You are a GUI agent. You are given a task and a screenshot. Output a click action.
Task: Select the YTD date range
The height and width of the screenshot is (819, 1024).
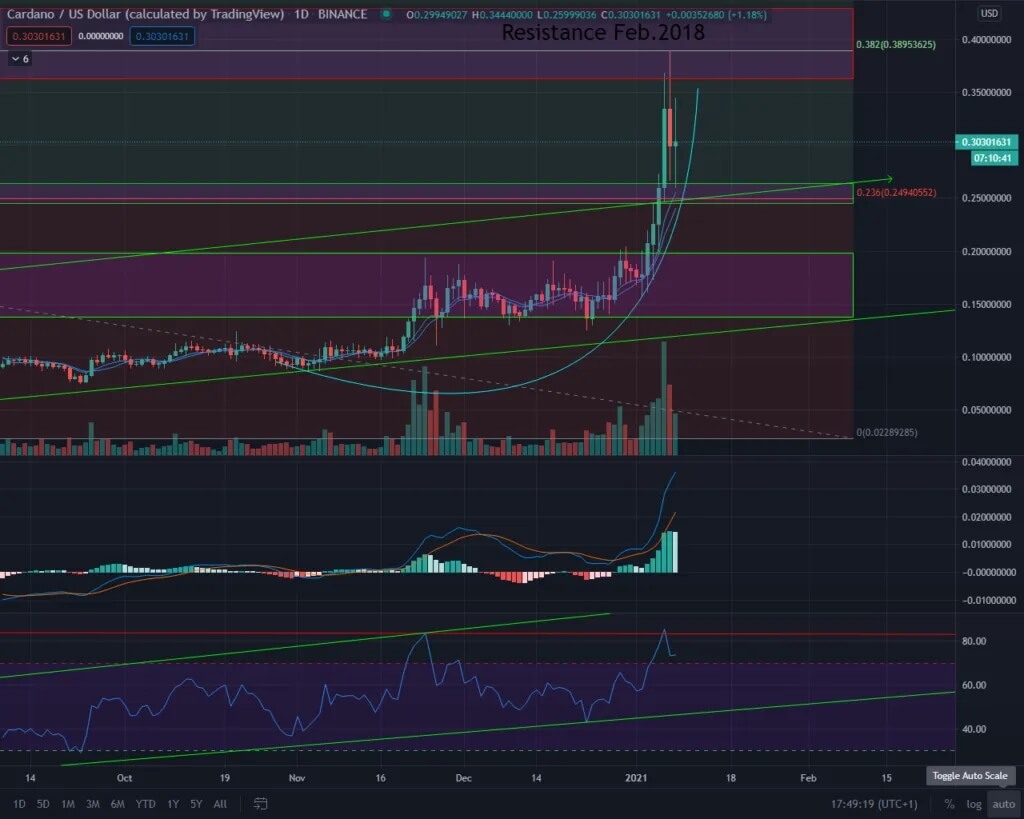[145, 804]
